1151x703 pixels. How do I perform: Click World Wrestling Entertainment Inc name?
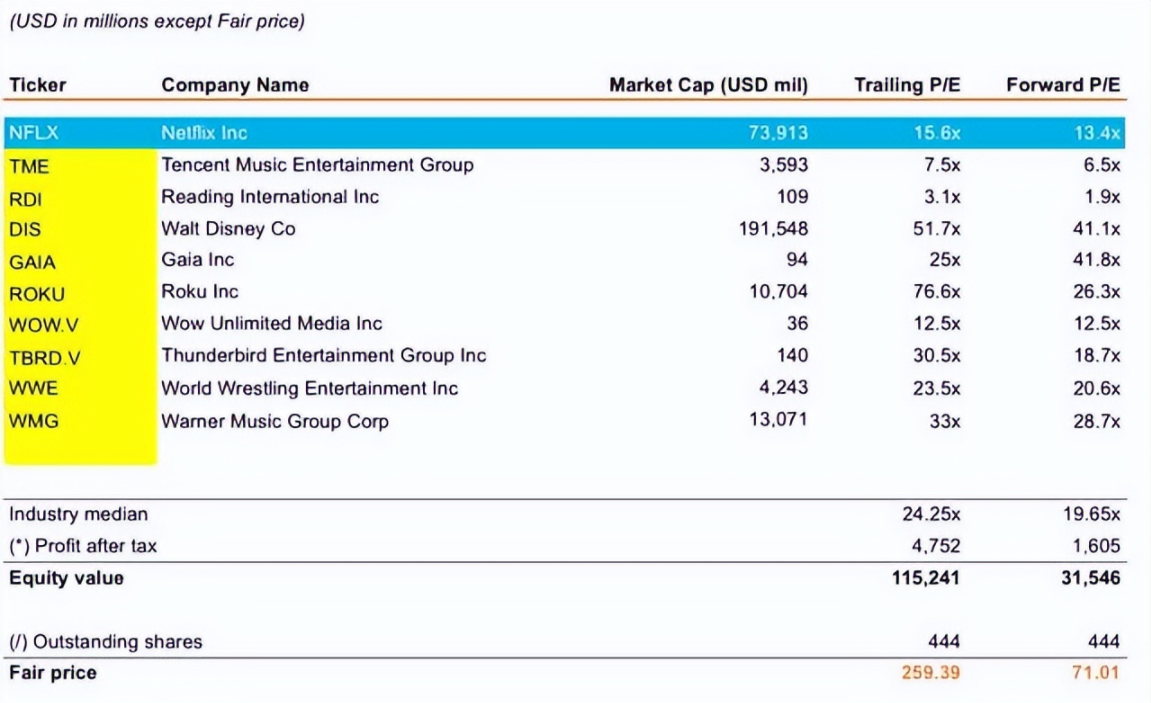(x=309, y=388)
